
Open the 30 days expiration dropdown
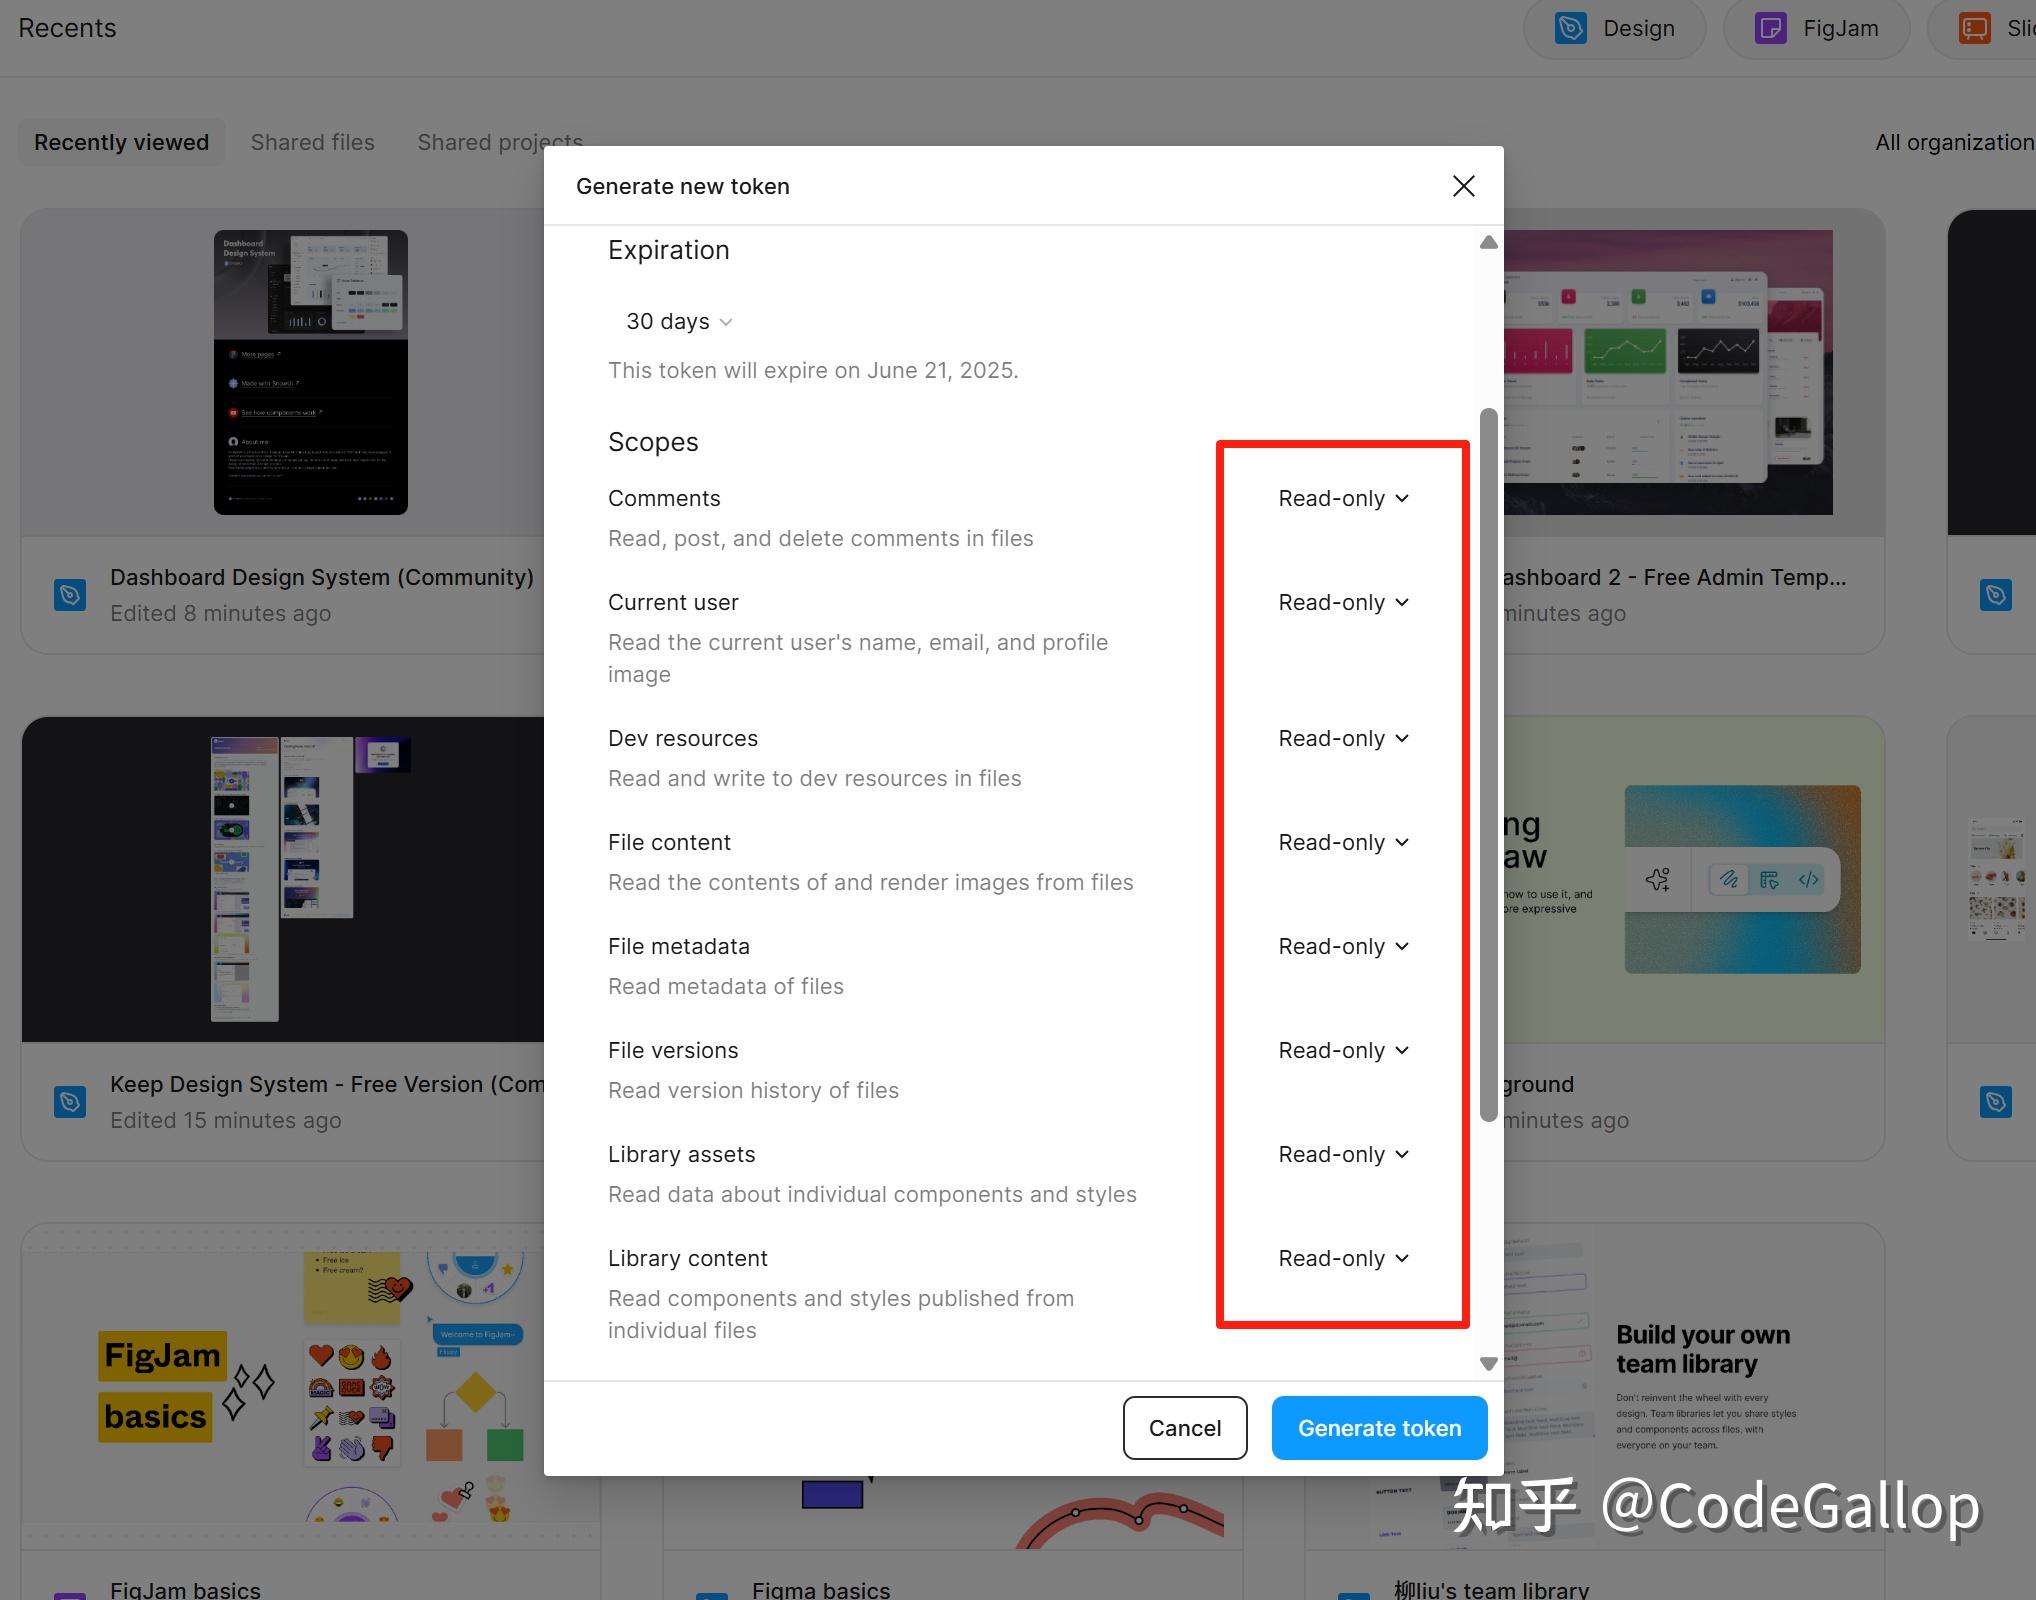click(x=679, y=322)
